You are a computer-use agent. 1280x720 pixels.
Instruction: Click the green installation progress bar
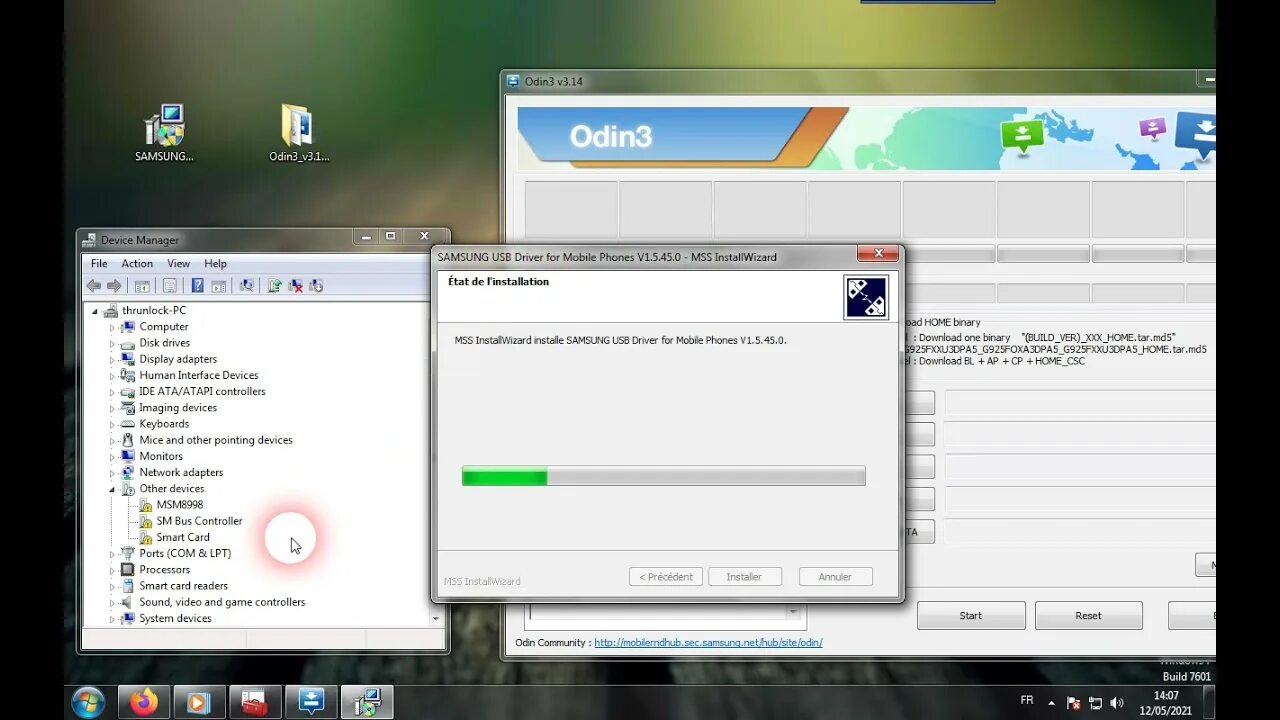[663, 477]
